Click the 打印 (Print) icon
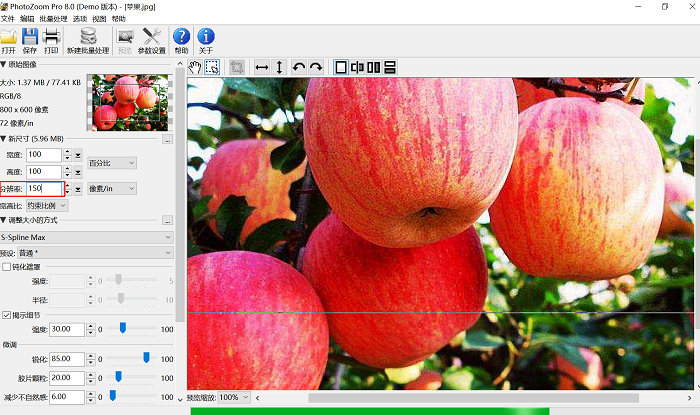 pos(51,39)
